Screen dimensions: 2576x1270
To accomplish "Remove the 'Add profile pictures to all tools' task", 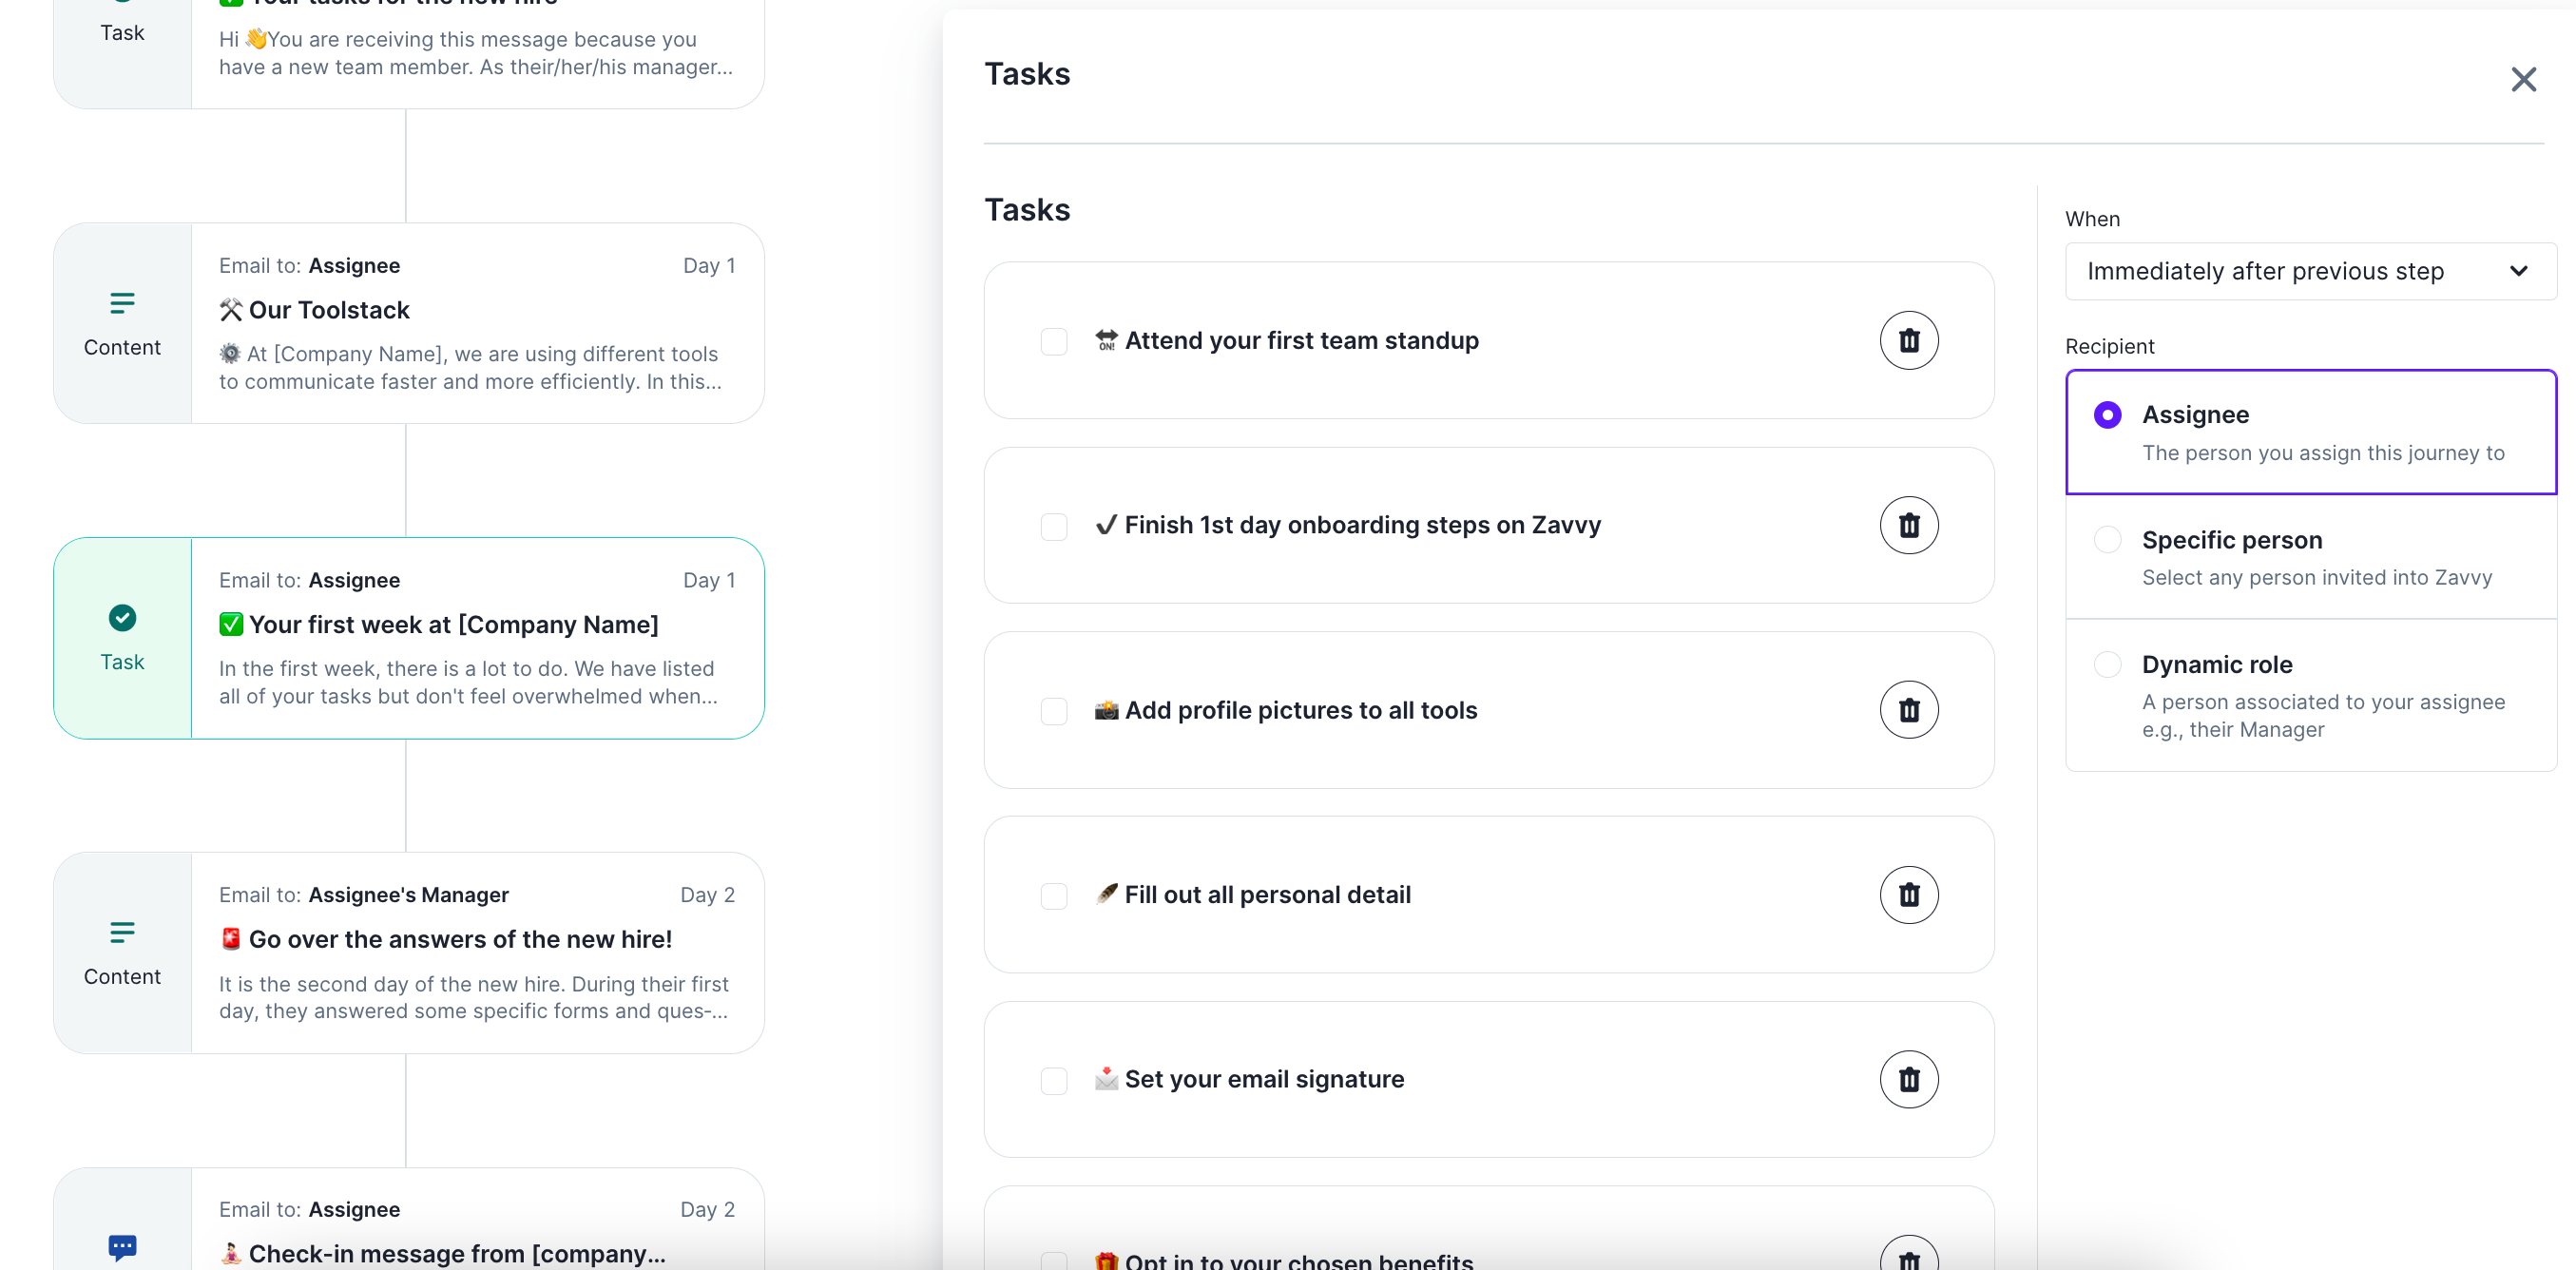I will pos(1908,710).
